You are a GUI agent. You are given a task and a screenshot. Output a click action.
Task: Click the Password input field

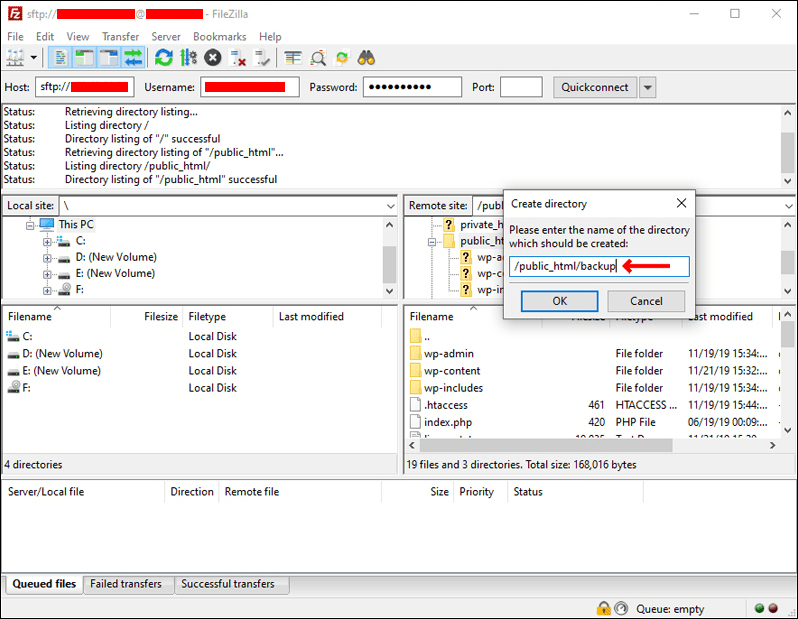click(x=412, y=87)
